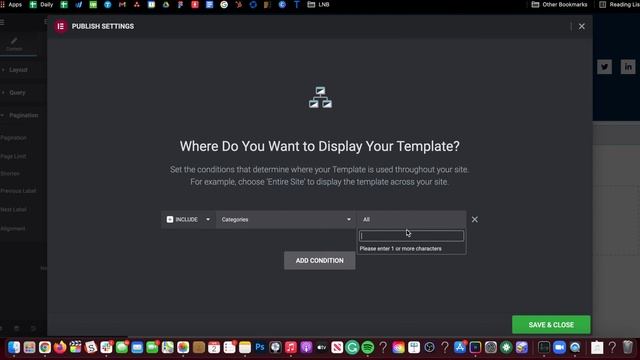Open Zoom from the dock
The height and width of the screenshot is (360, 640).
560,347
